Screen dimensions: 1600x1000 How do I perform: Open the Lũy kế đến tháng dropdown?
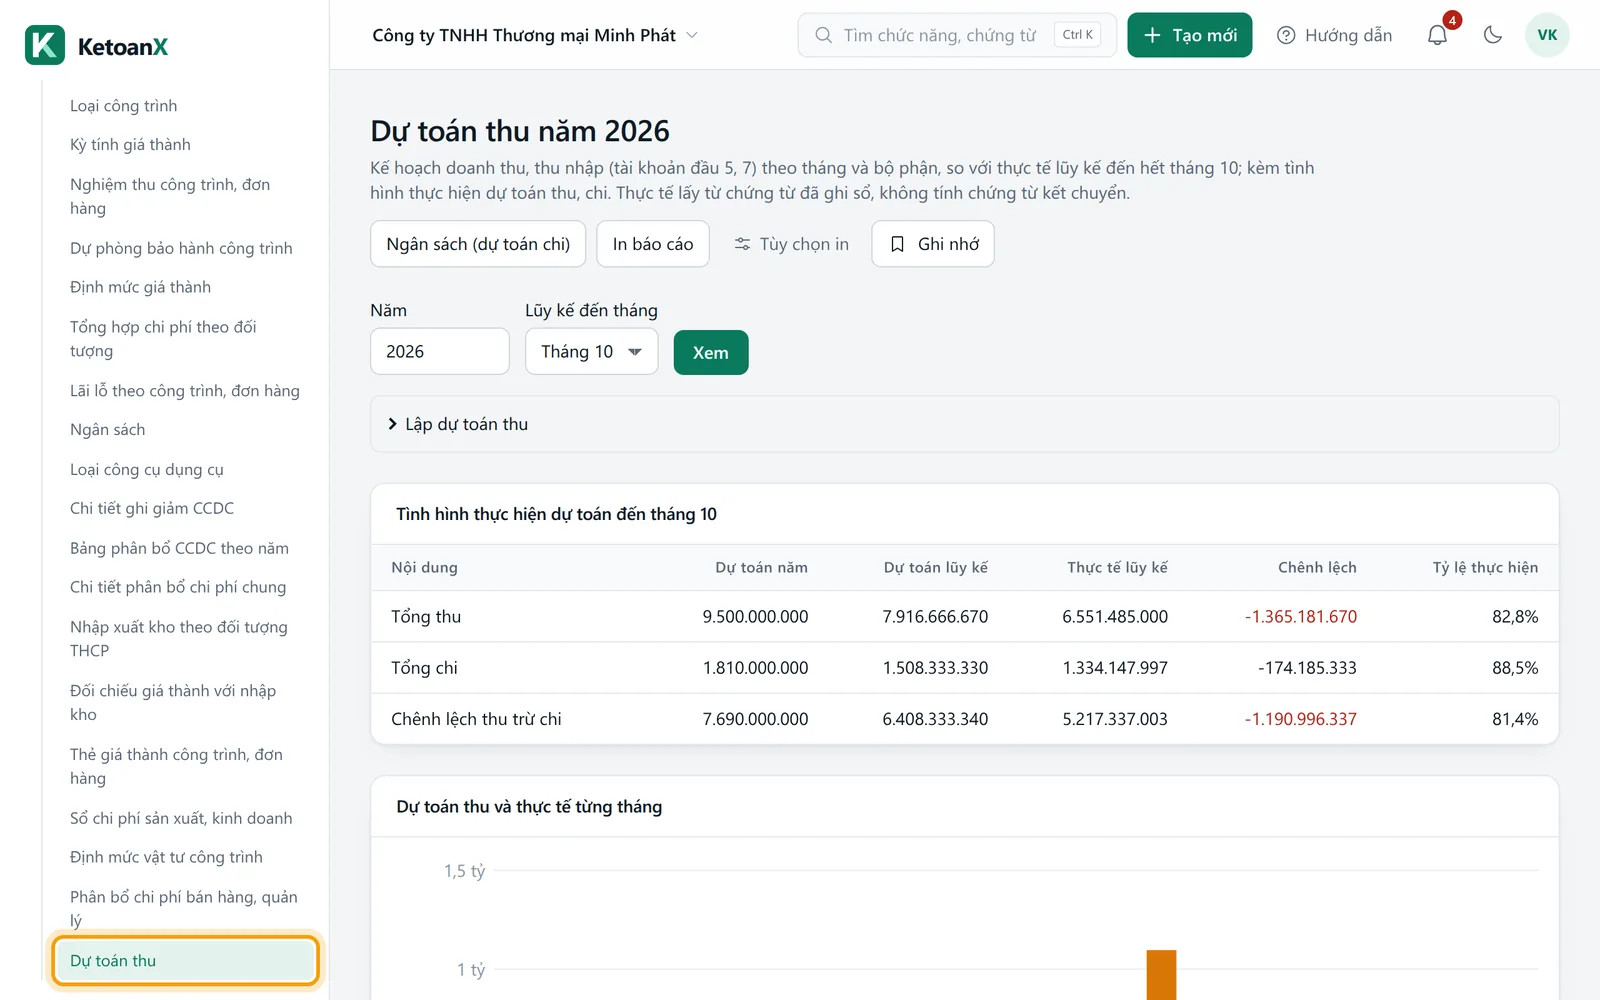[x=592, y=352]
